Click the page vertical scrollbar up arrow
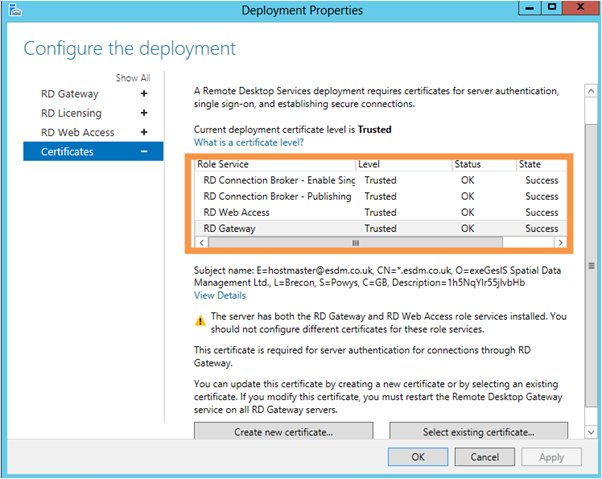Image resolution: width=602 pixels, height=479 pixels. 591,91
